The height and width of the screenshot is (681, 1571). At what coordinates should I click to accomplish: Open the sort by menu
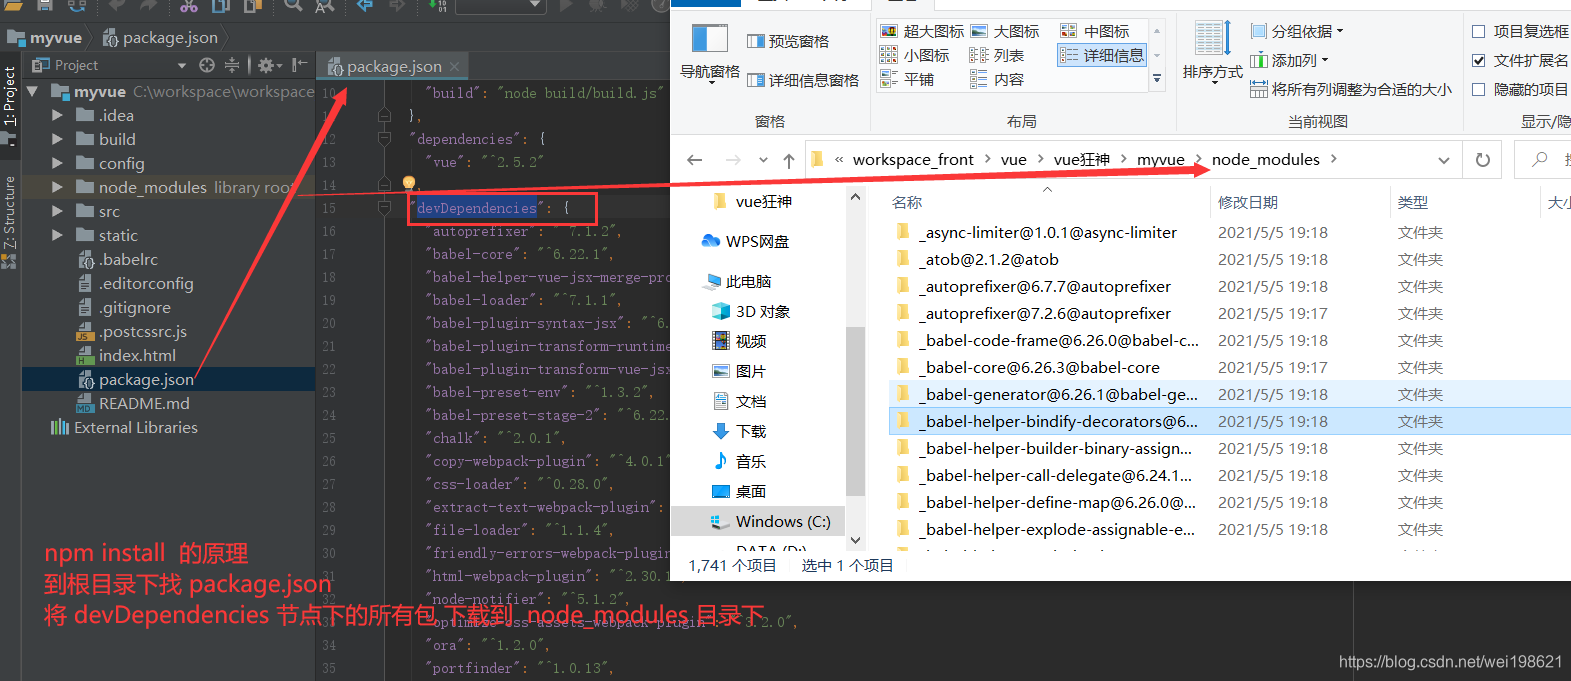coord(1212,51)
